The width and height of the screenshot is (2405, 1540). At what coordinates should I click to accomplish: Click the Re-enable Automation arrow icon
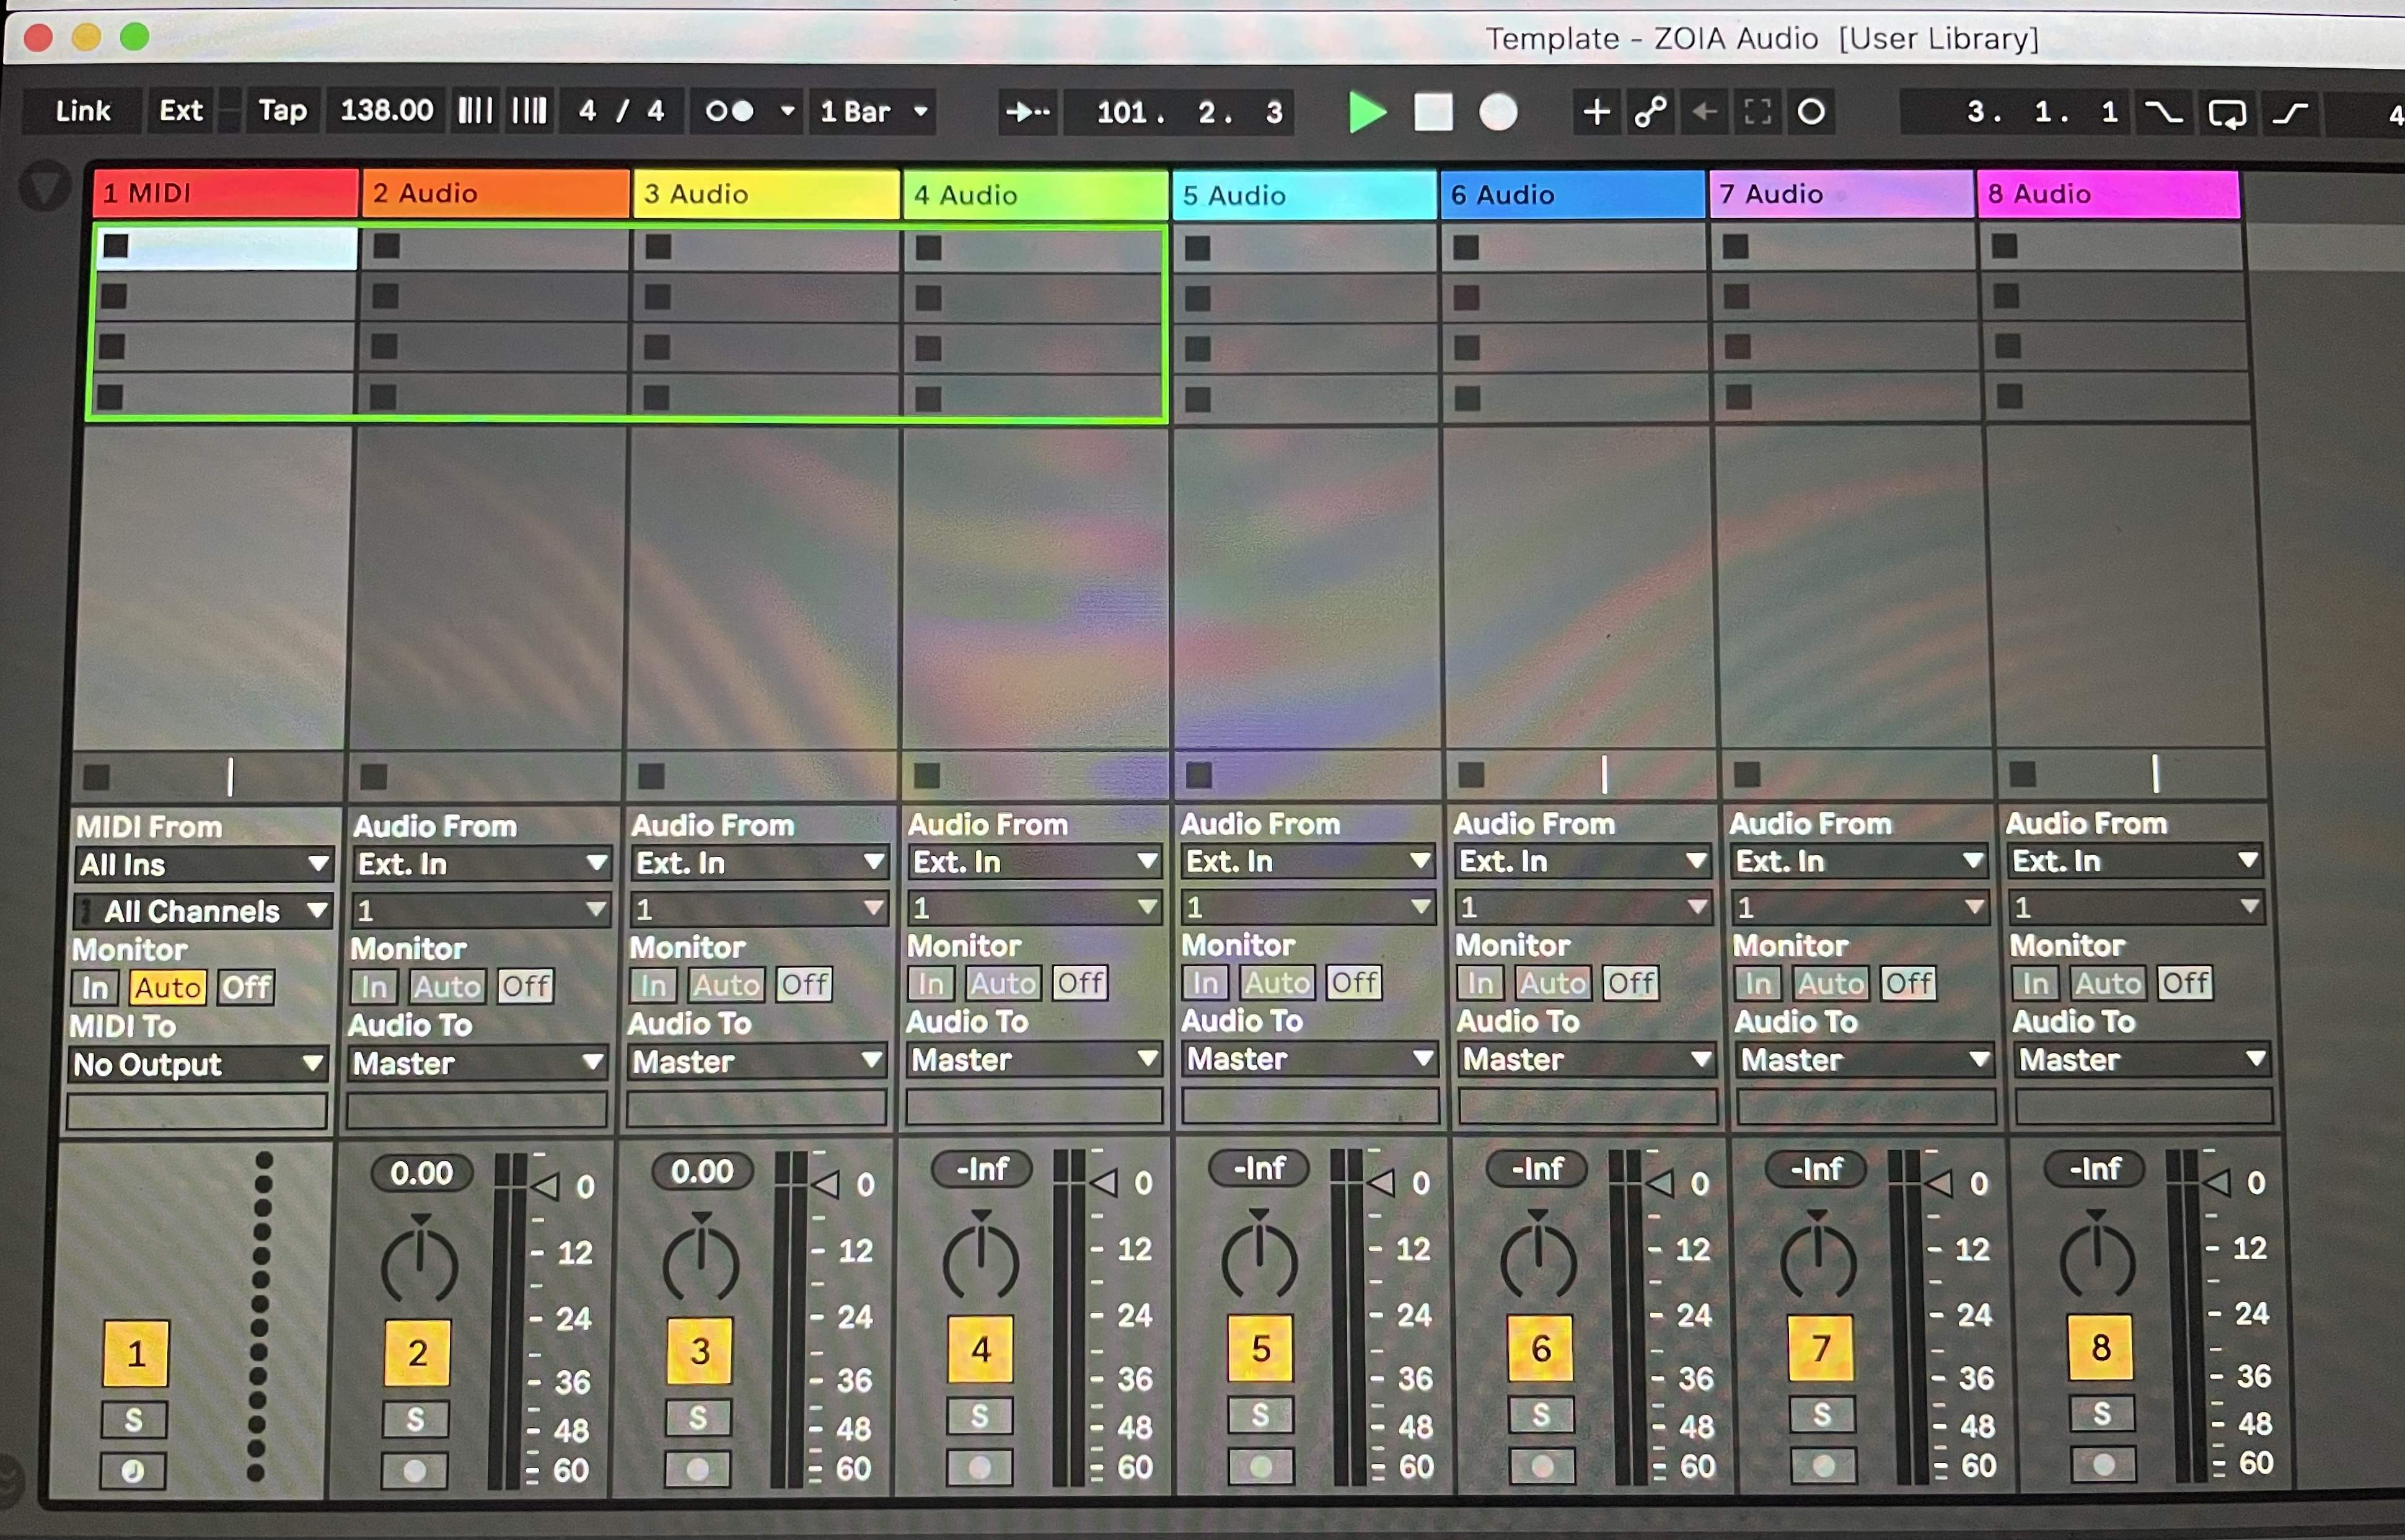point(1705,112)
